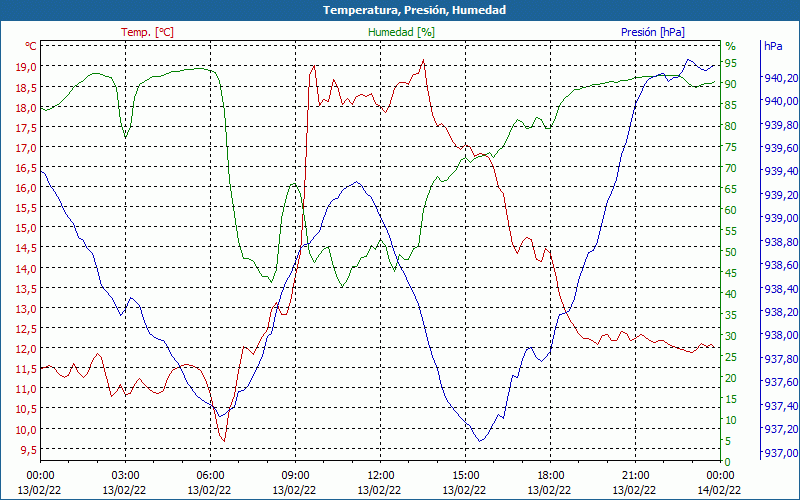The width and height of the screenshot is (800, 500).
Task: Select the 17,5 temperature axis tick
Action: pyautogui.click(x=27, y=128)
